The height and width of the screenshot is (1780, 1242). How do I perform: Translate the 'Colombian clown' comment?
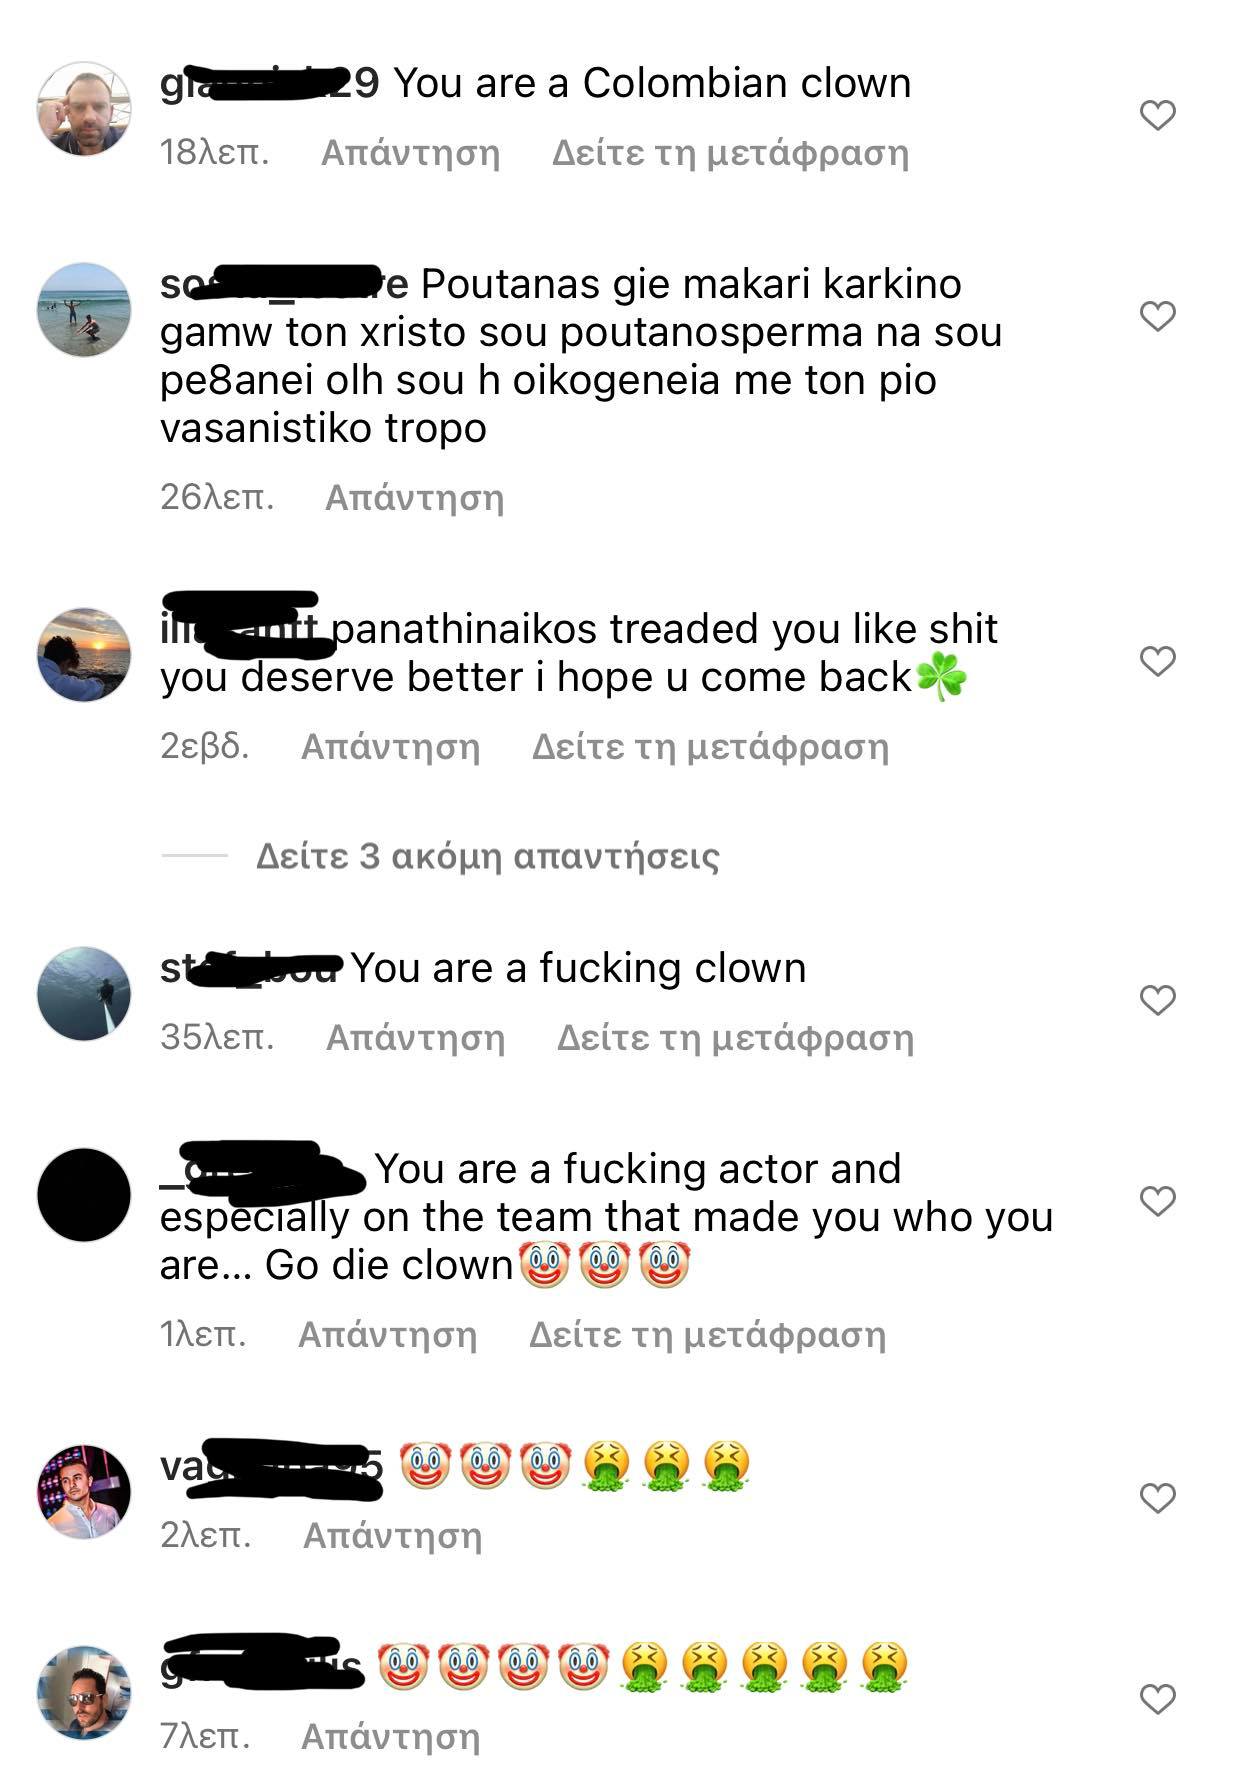(x=730, y=153)
